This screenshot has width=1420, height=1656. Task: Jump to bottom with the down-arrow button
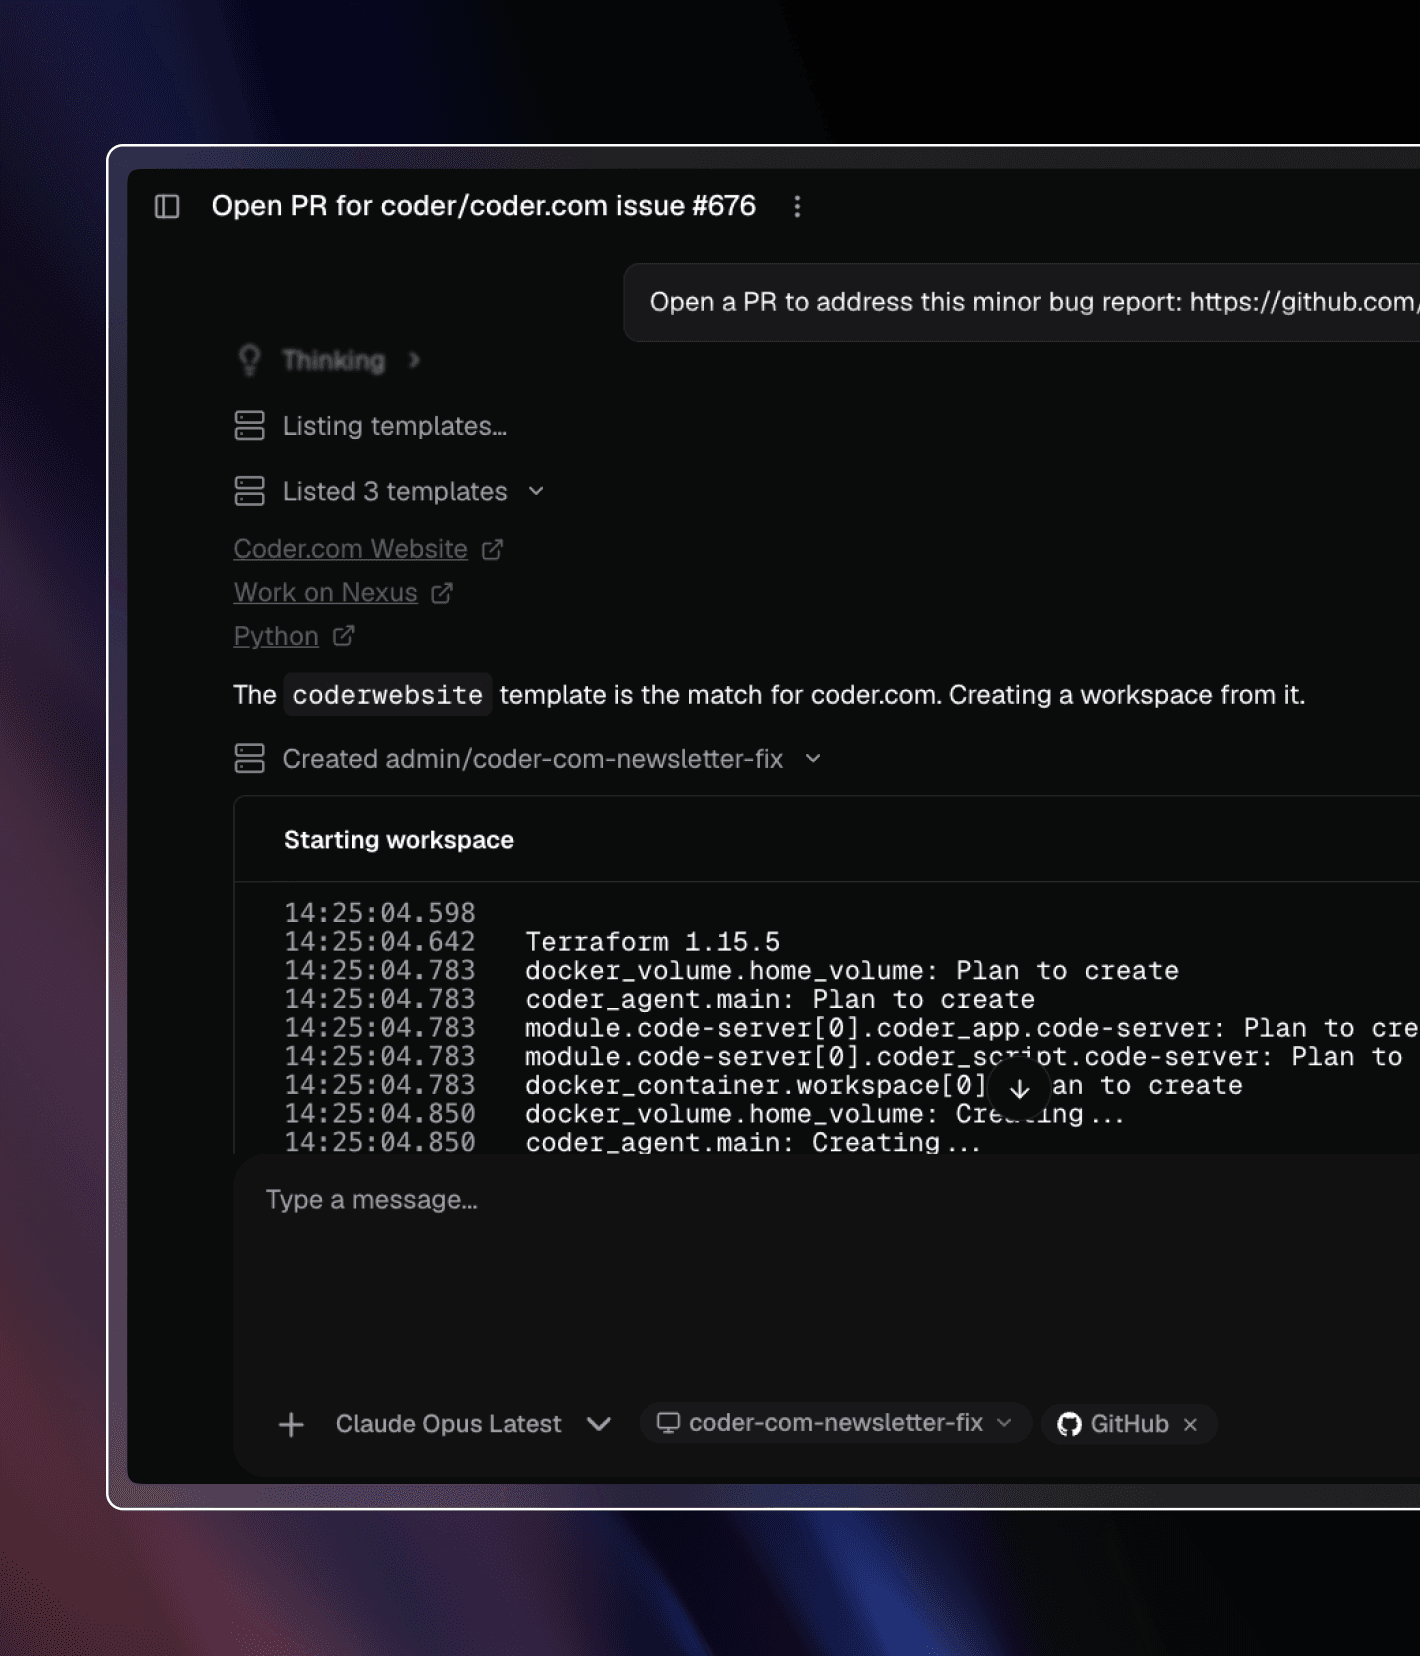[1019, 1088]
